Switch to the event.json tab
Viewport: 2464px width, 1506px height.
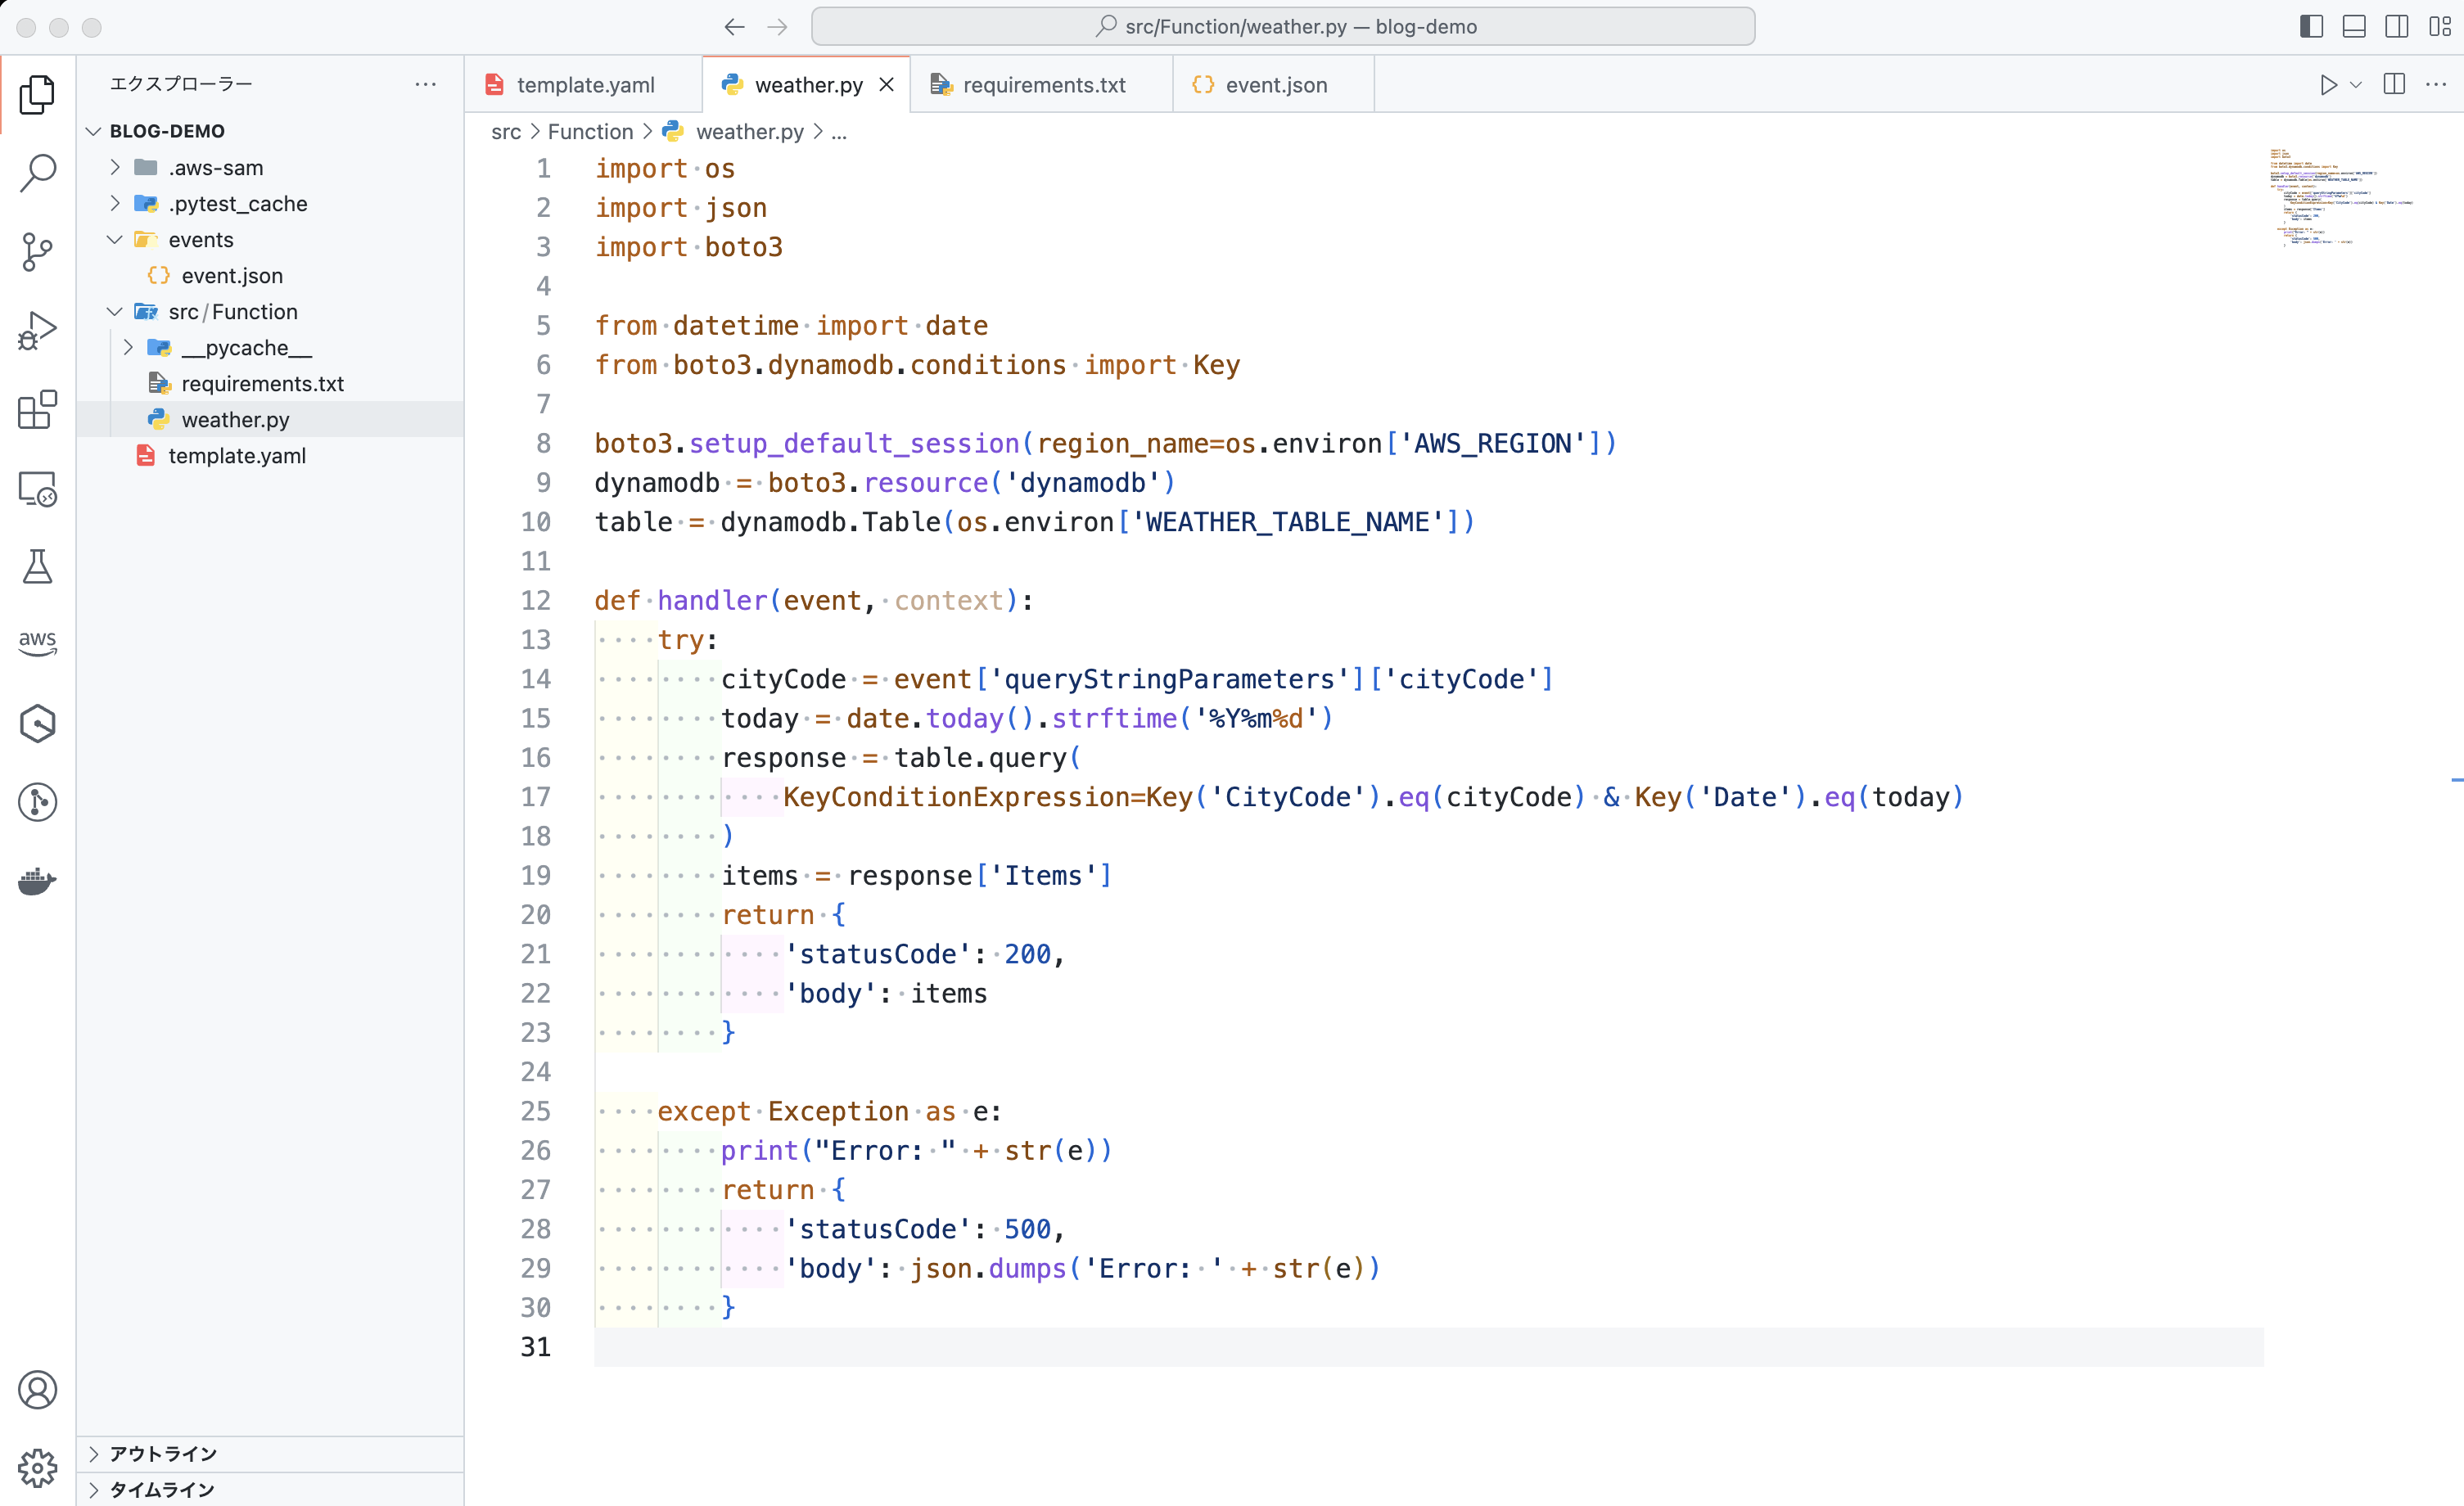click(1274, 85)
